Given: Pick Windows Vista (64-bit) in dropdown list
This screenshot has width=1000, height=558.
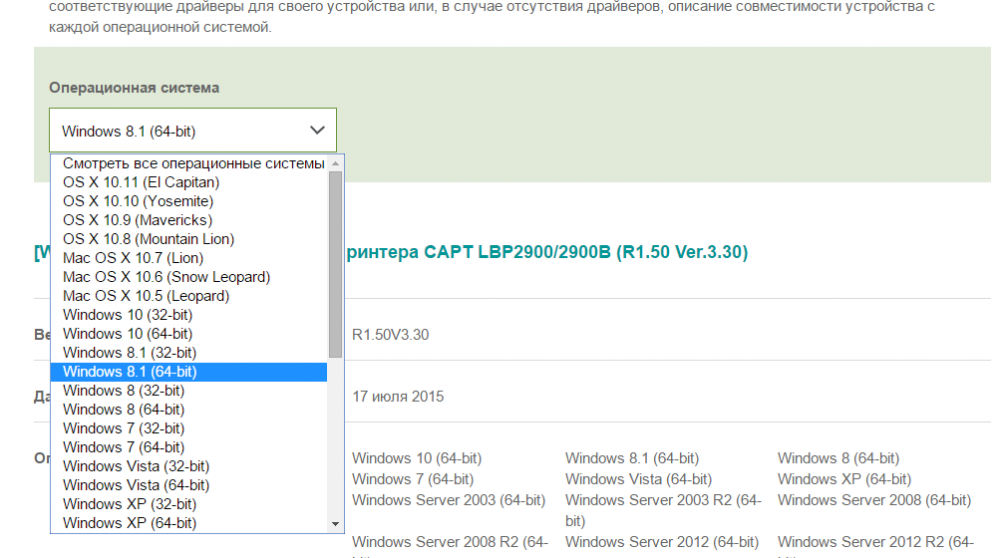Looking at the screenshot, I should pyautogui.click(x=189, y=485).
